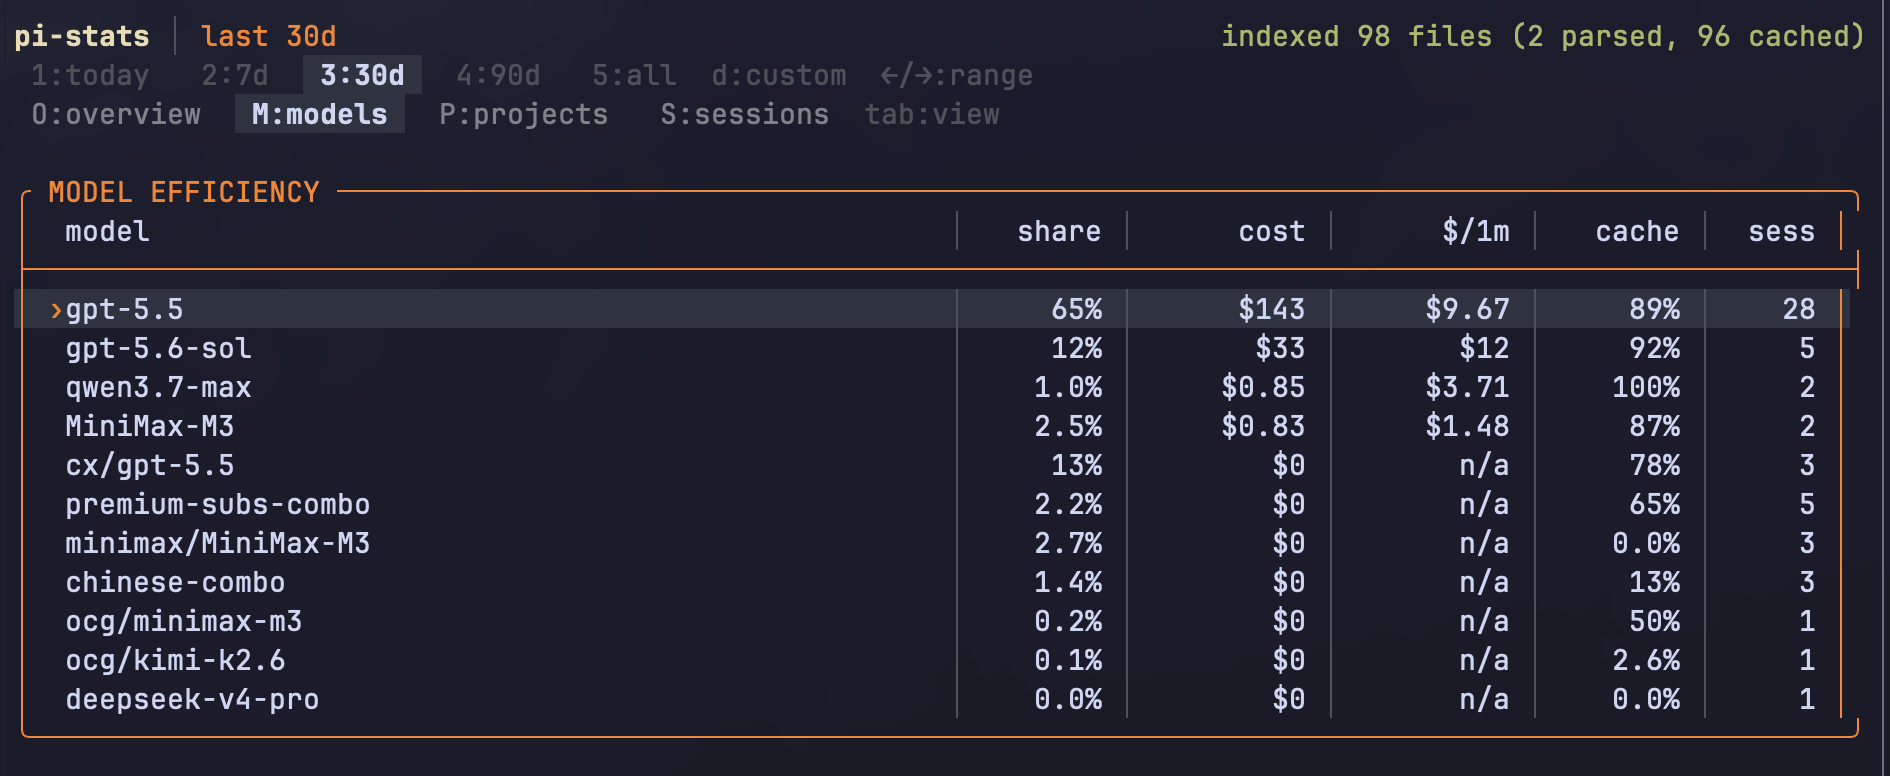The width and height of the screenshot is (1890, 776).
Task: Click the 13% share of cx/gpt-5.5
Action: pyautogui.click(x=1076, y=465)
